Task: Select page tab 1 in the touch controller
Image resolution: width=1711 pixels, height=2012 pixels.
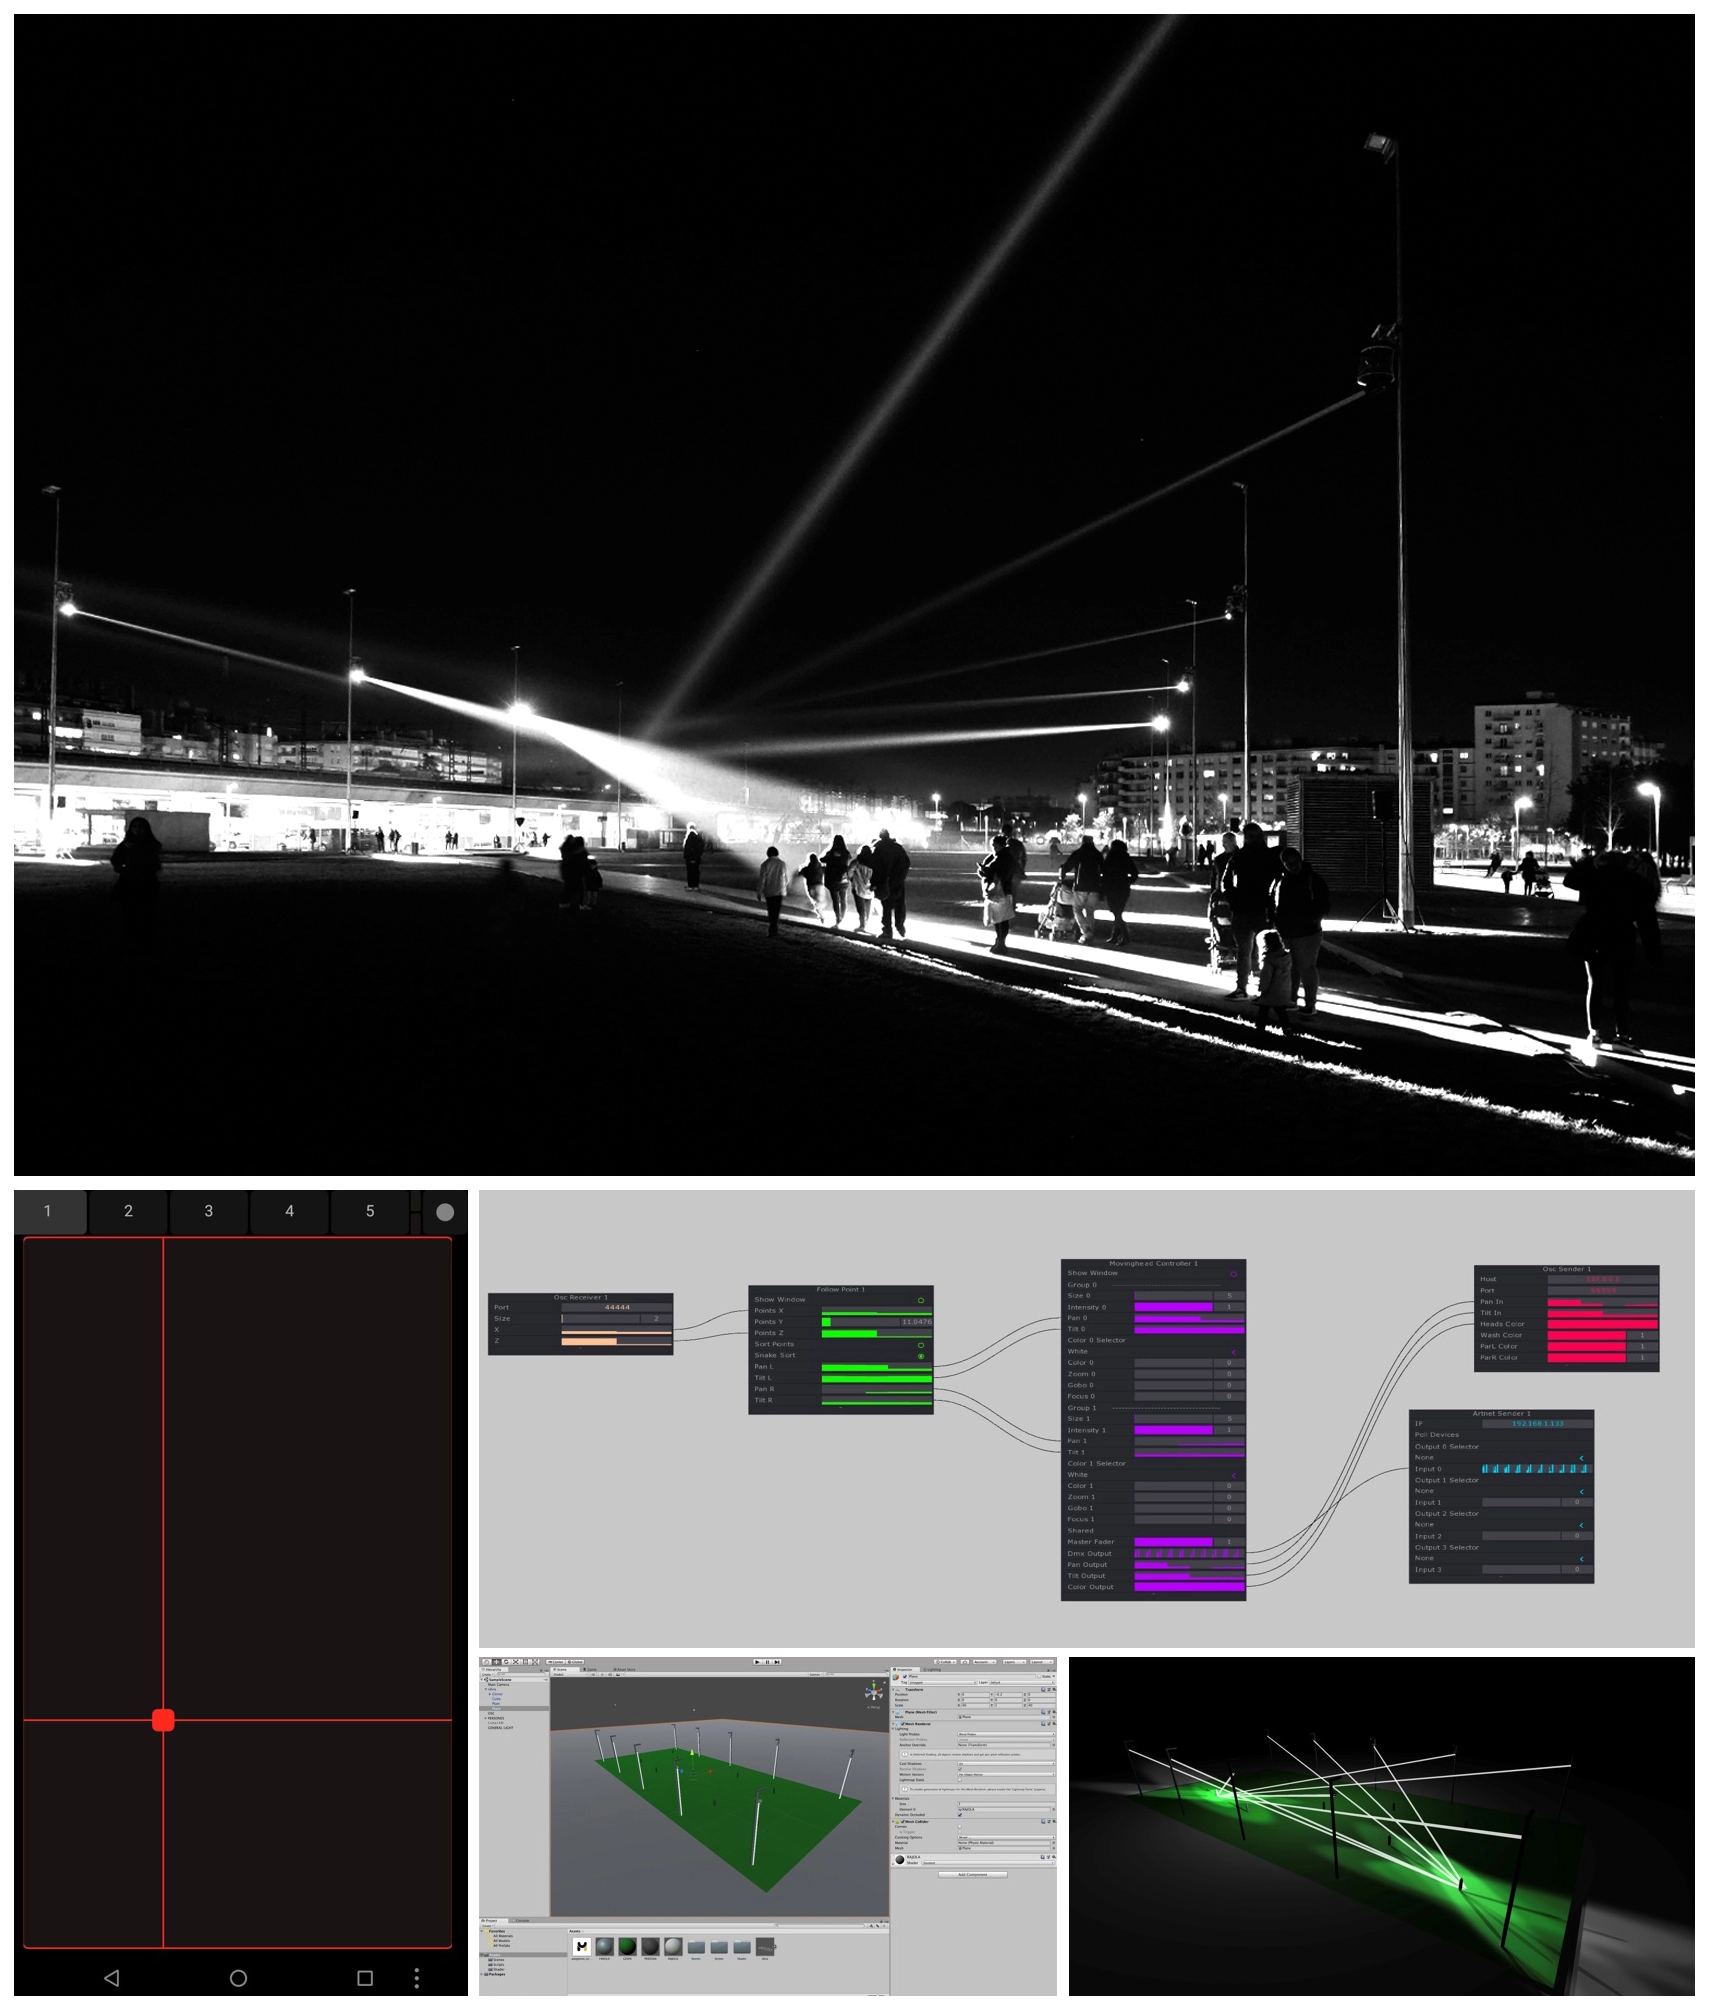Action: 47,1211
